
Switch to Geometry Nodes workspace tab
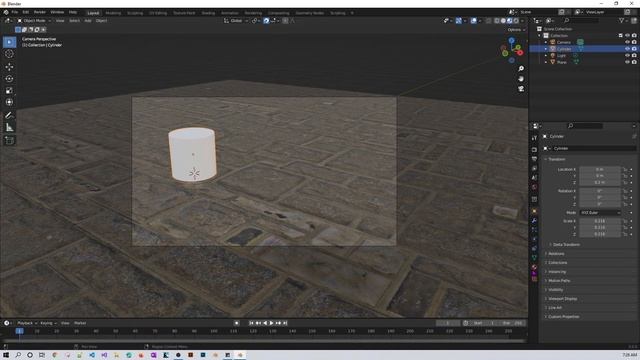point(309,13)
